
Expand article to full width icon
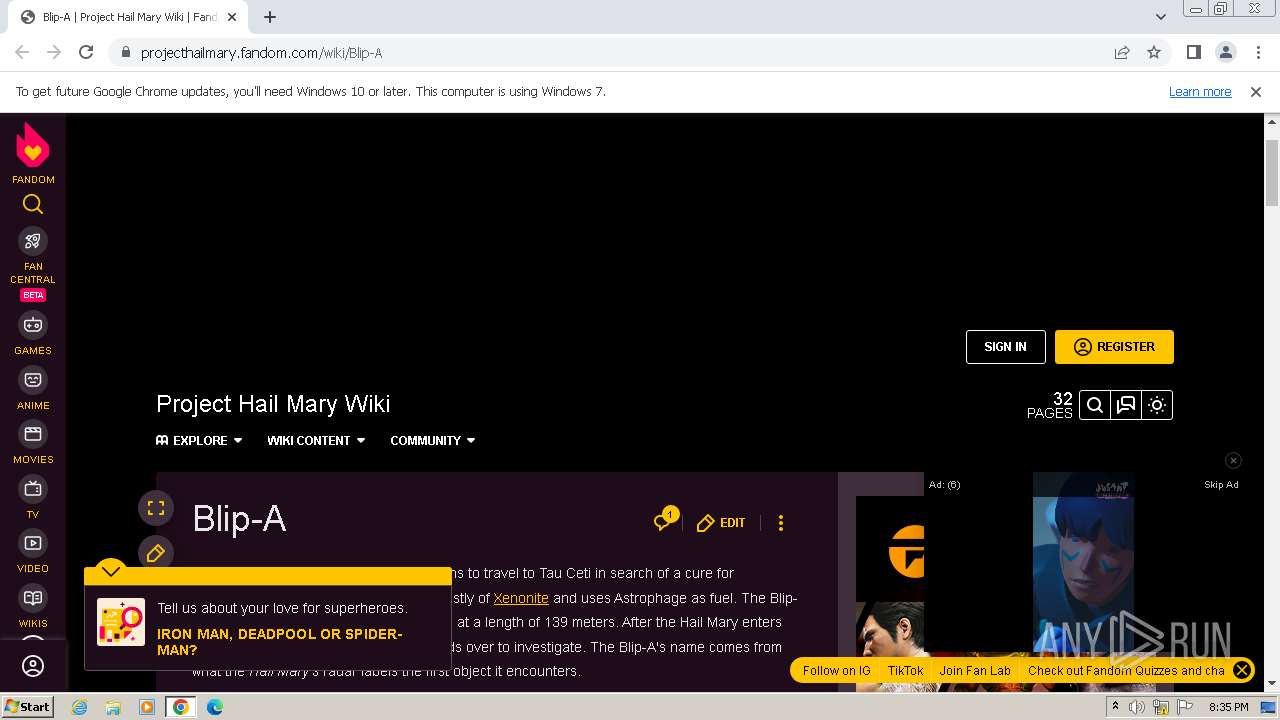pyautogui.click(x=156, y=508)
